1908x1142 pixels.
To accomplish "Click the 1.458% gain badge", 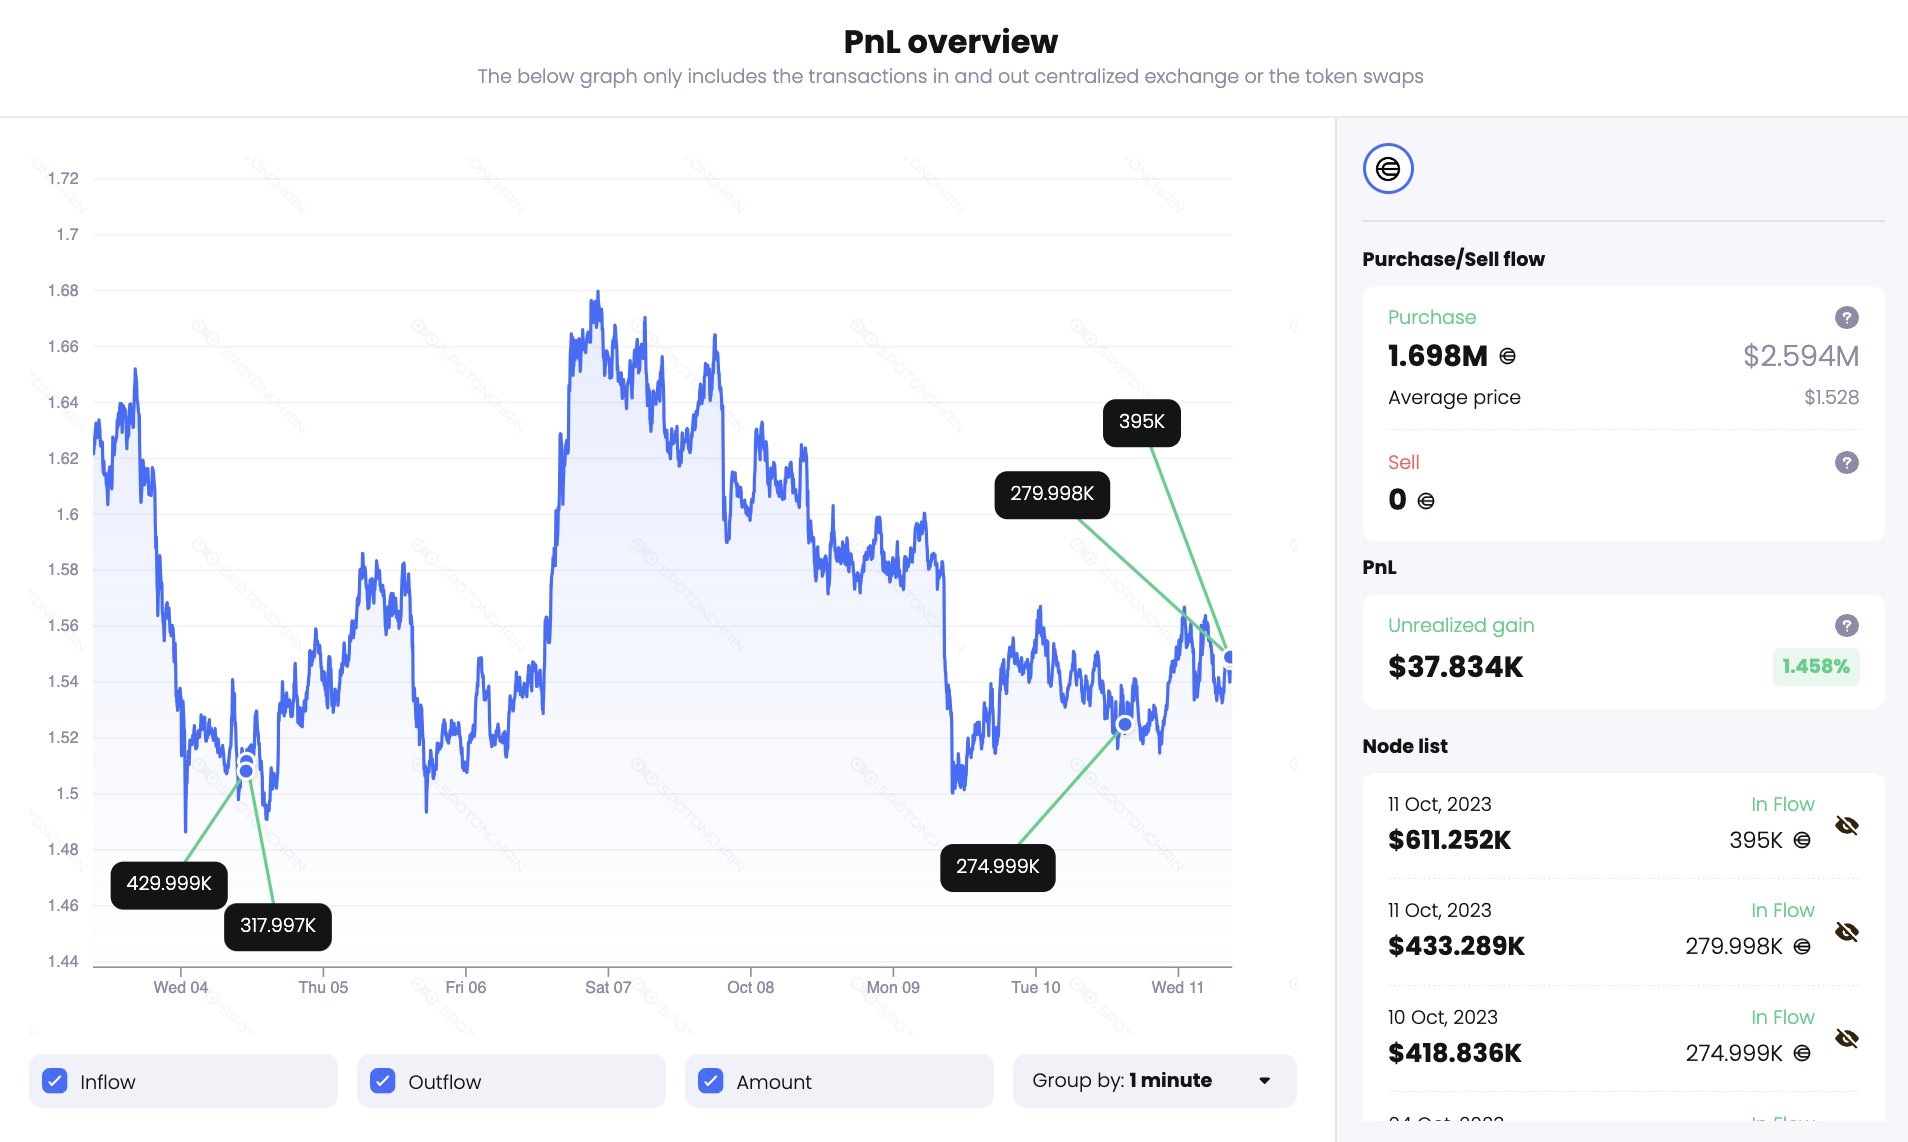I will (x=1815, y=667).
